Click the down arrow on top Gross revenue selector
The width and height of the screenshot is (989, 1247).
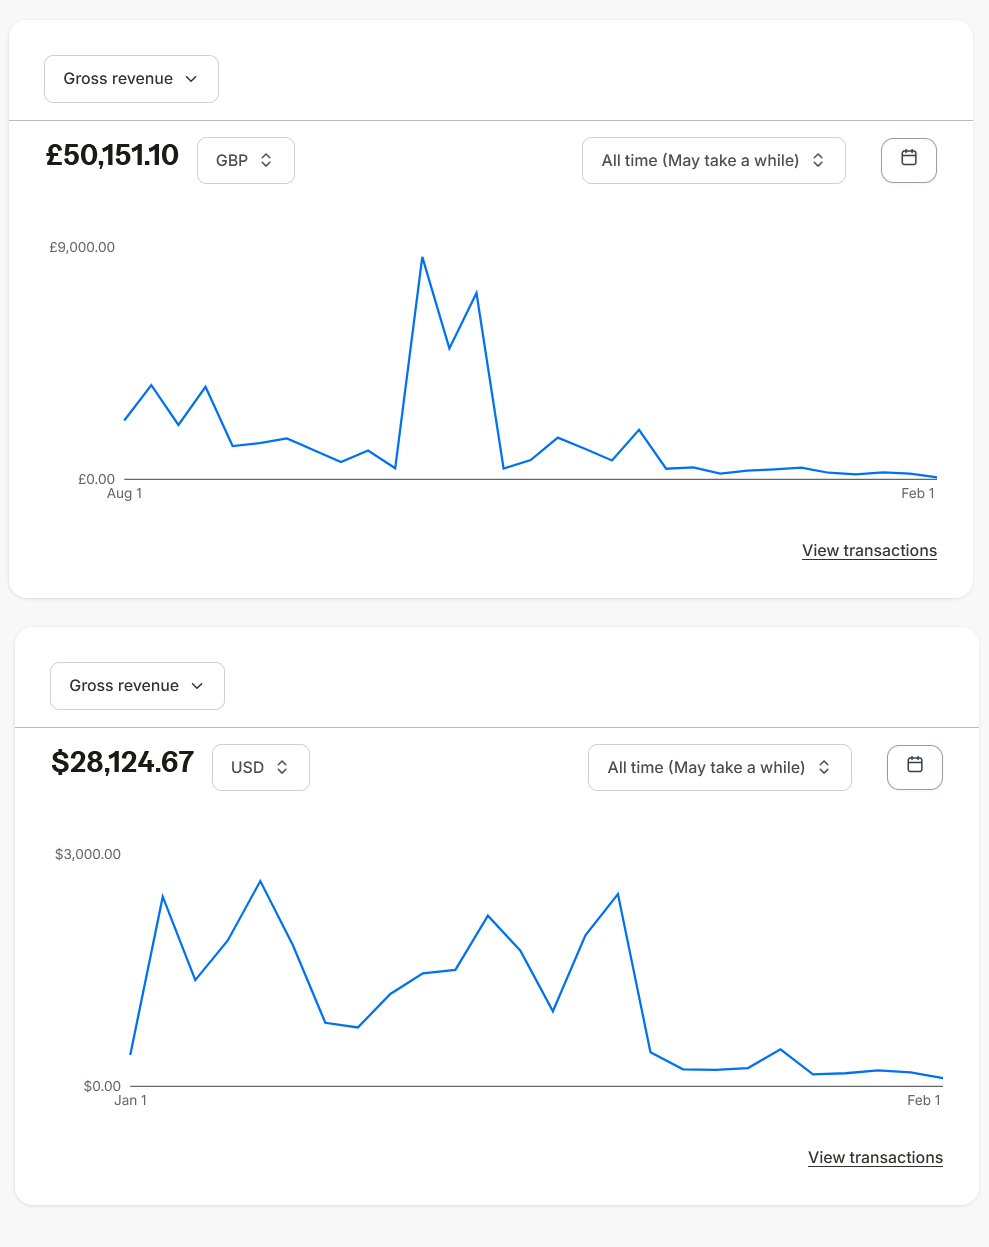[190, 79]
